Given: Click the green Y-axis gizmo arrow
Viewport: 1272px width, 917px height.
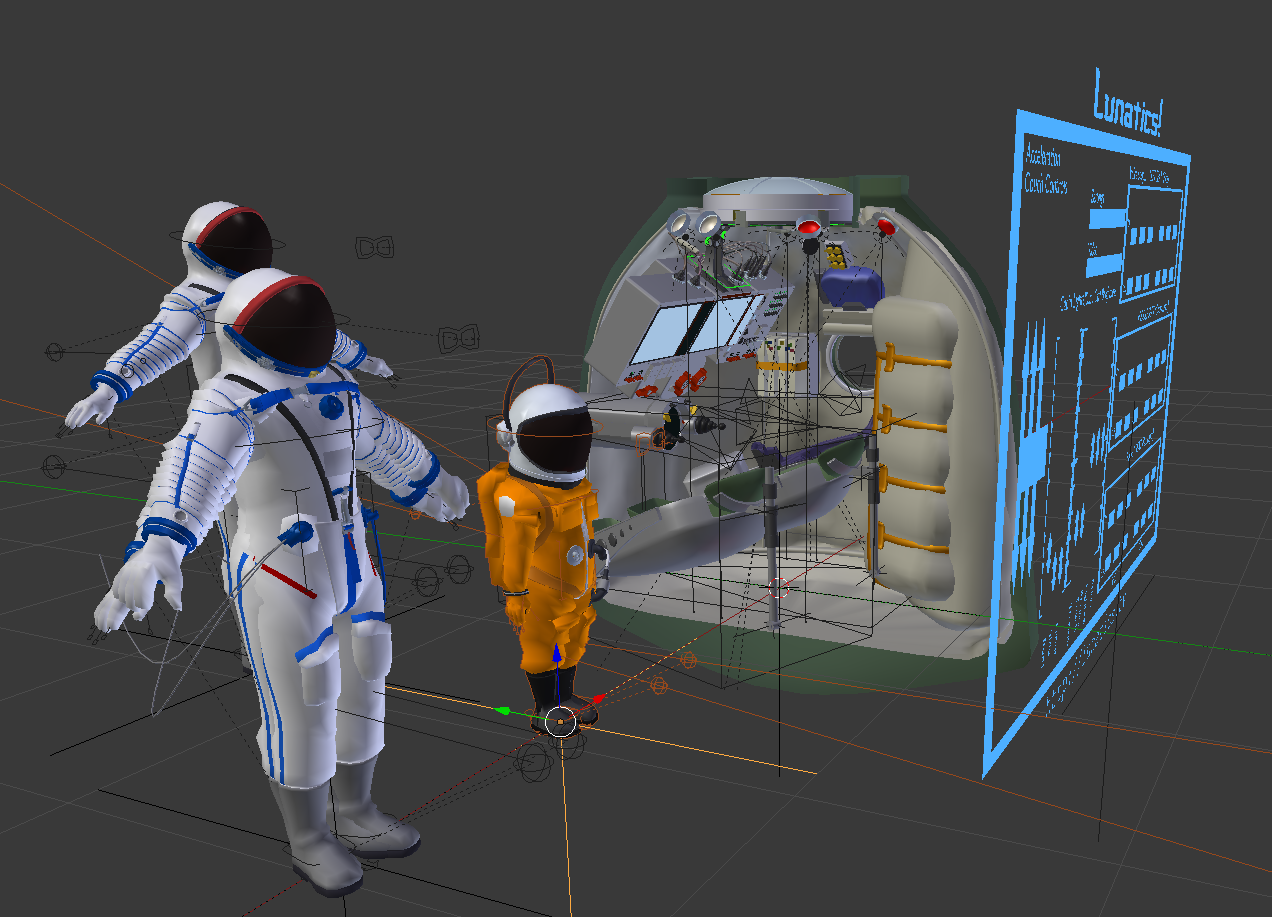Looking at the screenshot, I should pyautogui.click(x=503, y=710).
